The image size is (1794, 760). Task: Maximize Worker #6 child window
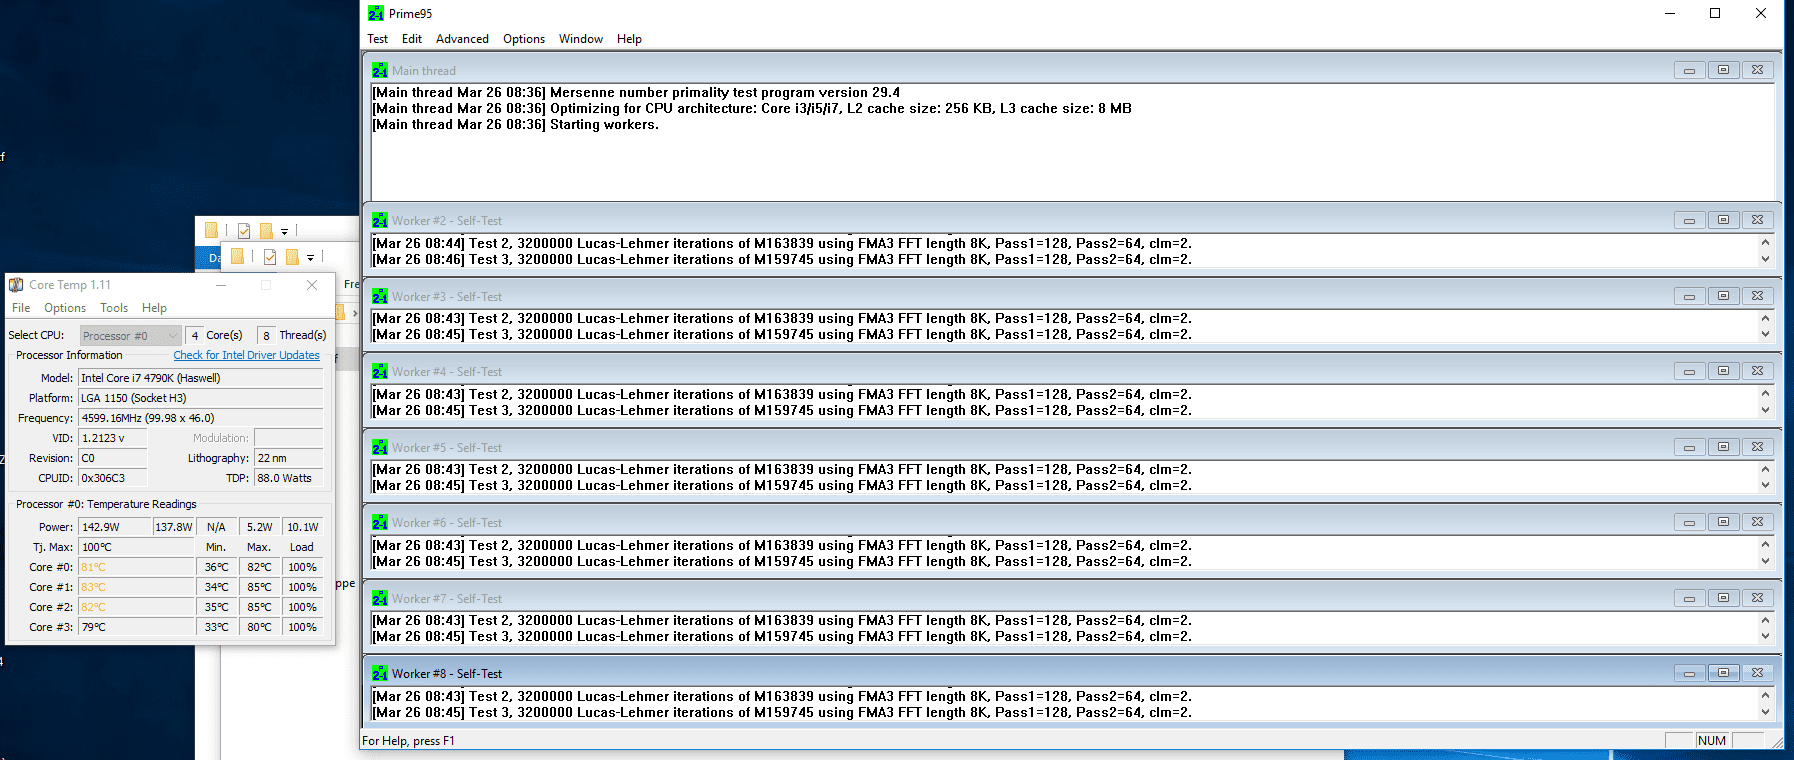1723,522
